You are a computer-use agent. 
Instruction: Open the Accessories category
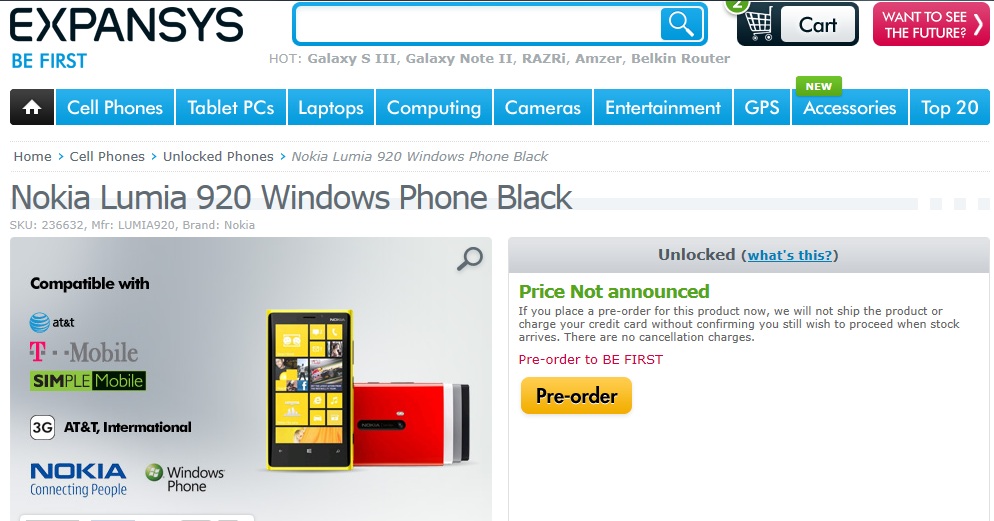tap(849, 107)
